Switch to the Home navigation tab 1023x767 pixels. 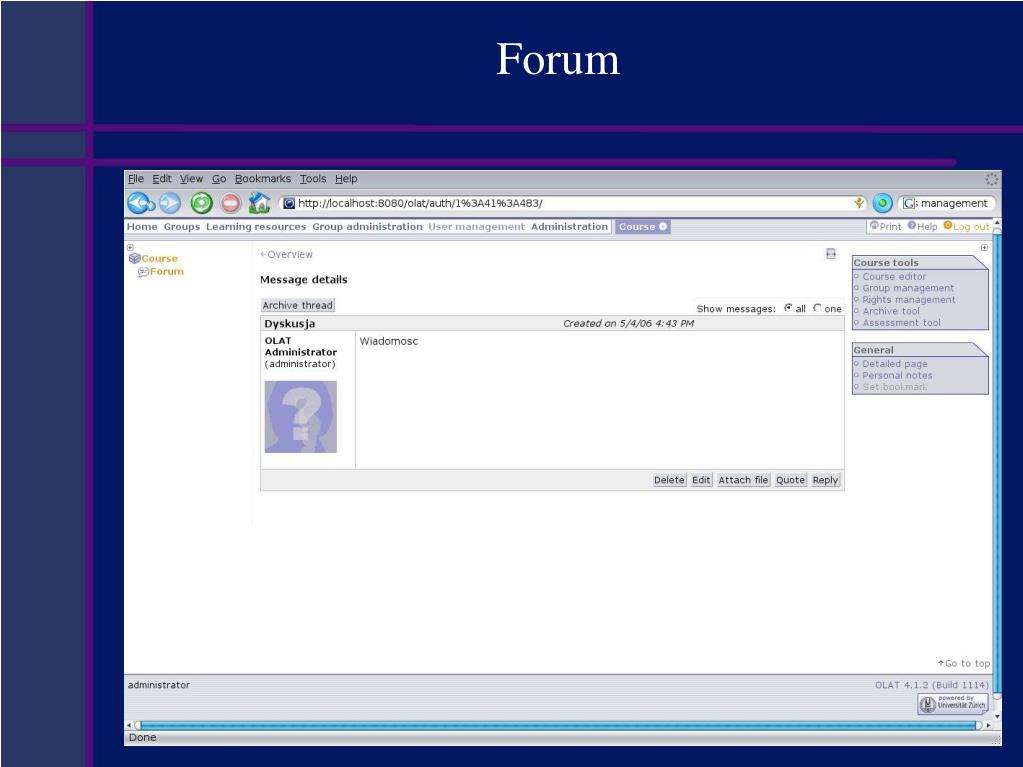tap(142, 226)
